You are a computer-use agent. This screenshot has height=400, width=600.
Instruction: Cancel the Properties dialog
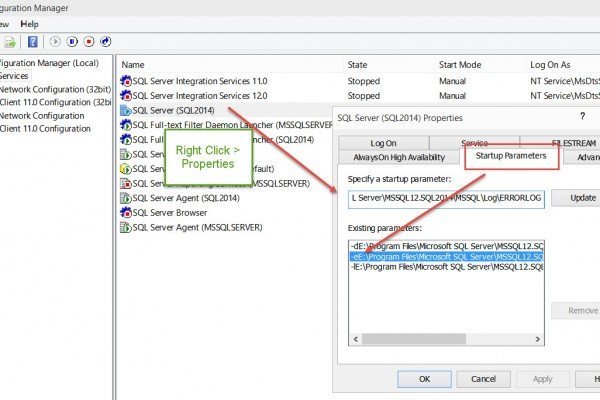coord(483,379)
